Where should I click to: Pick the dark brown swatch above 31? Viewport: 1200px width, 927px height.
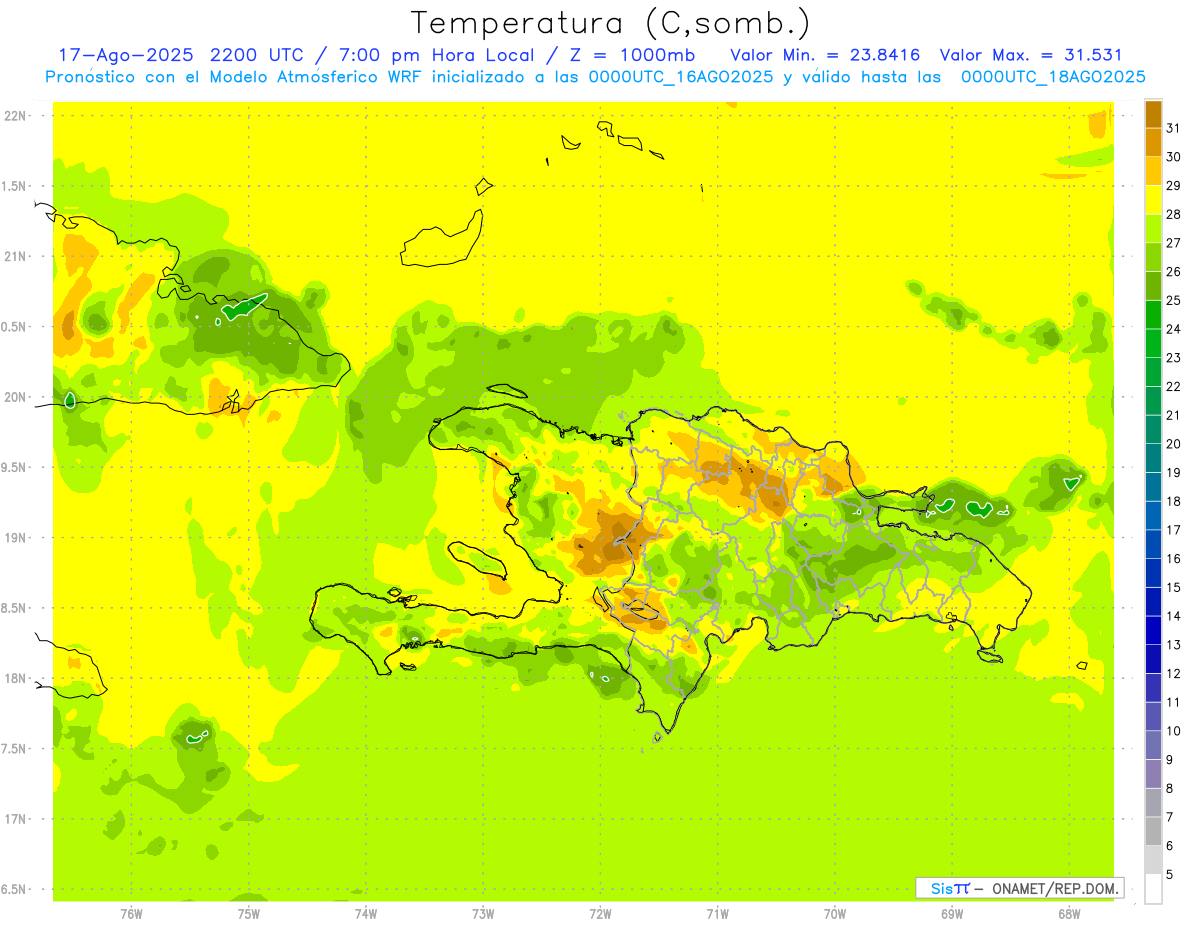(1153, 114)
